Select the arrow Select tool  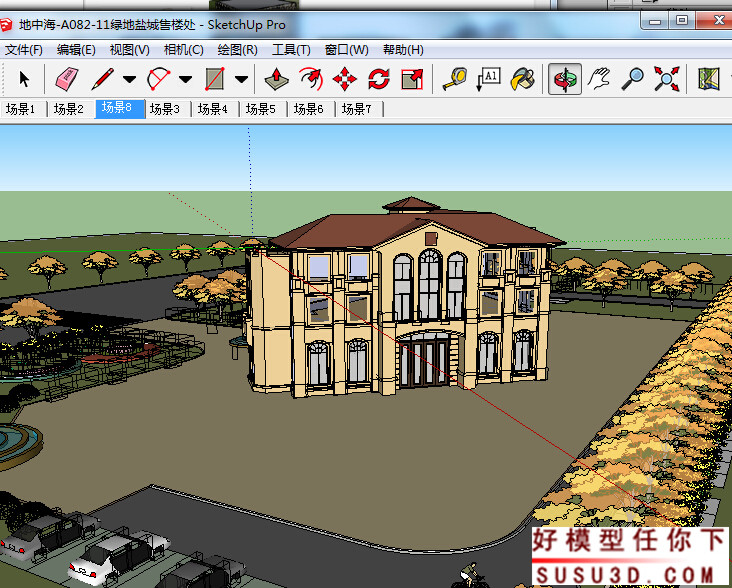point(24,79)
